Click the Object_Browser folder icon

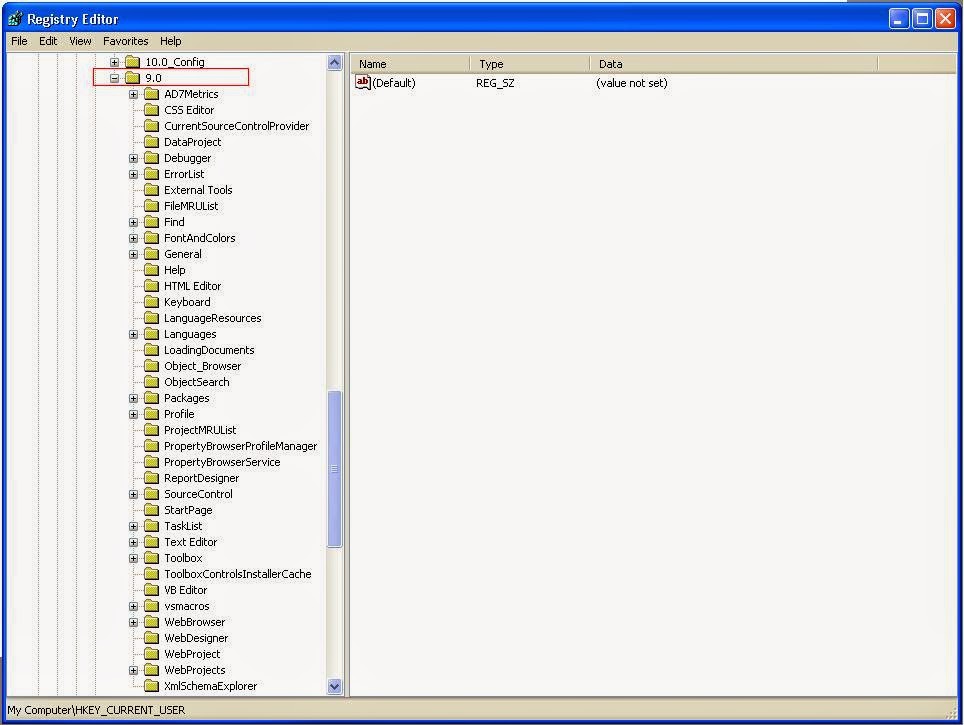[151, 365]
